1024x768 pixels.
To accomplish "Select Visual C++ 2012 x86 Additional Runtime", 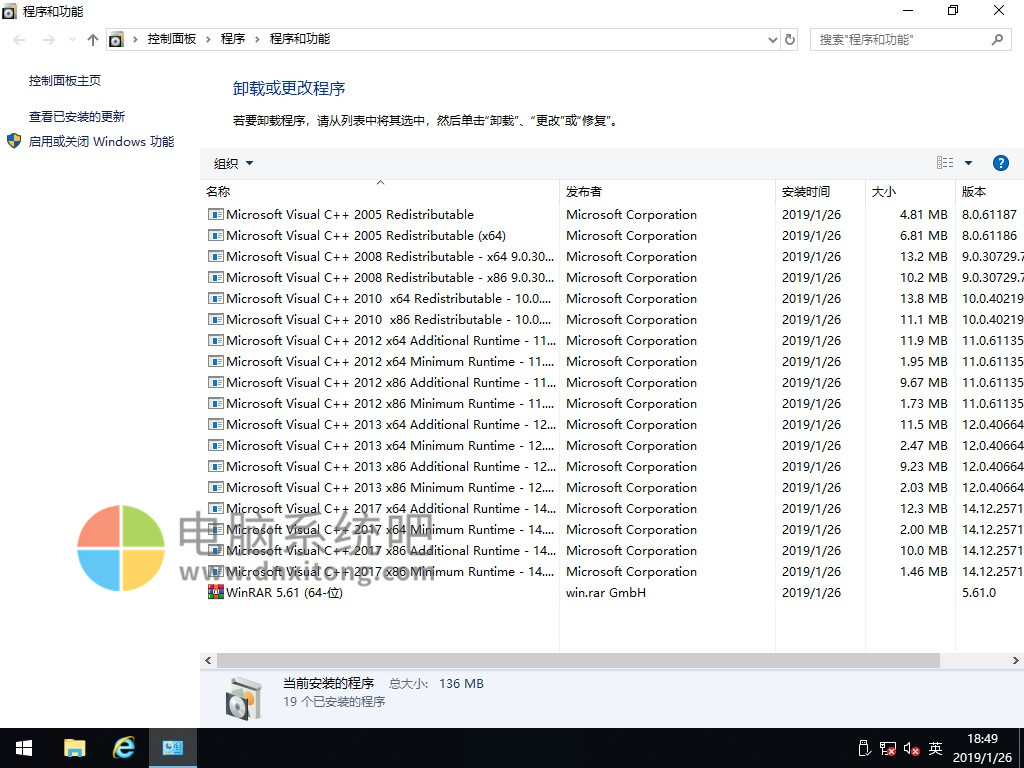I will coord(611,382).
